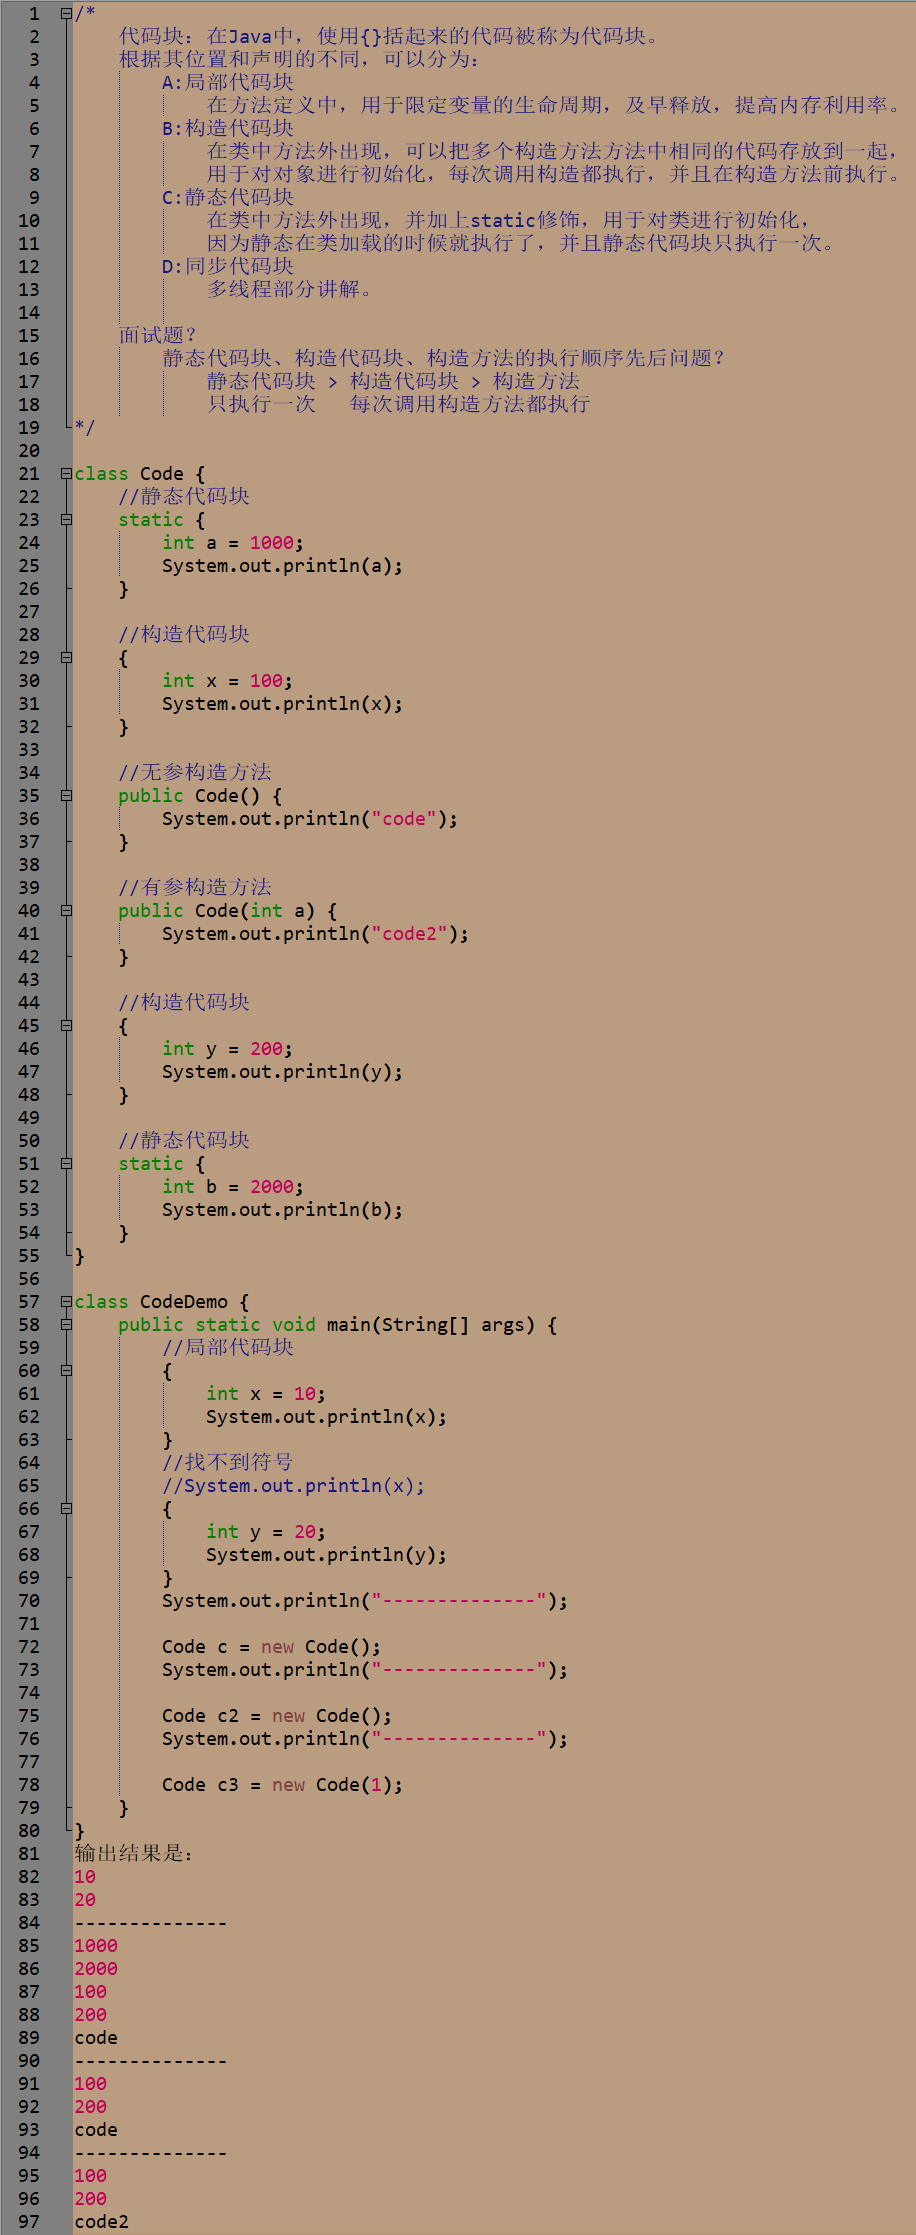The image size is (916, 2235).
Task: Collapse the constructor block fold, line 29
Action: click(x=66, y=657)
